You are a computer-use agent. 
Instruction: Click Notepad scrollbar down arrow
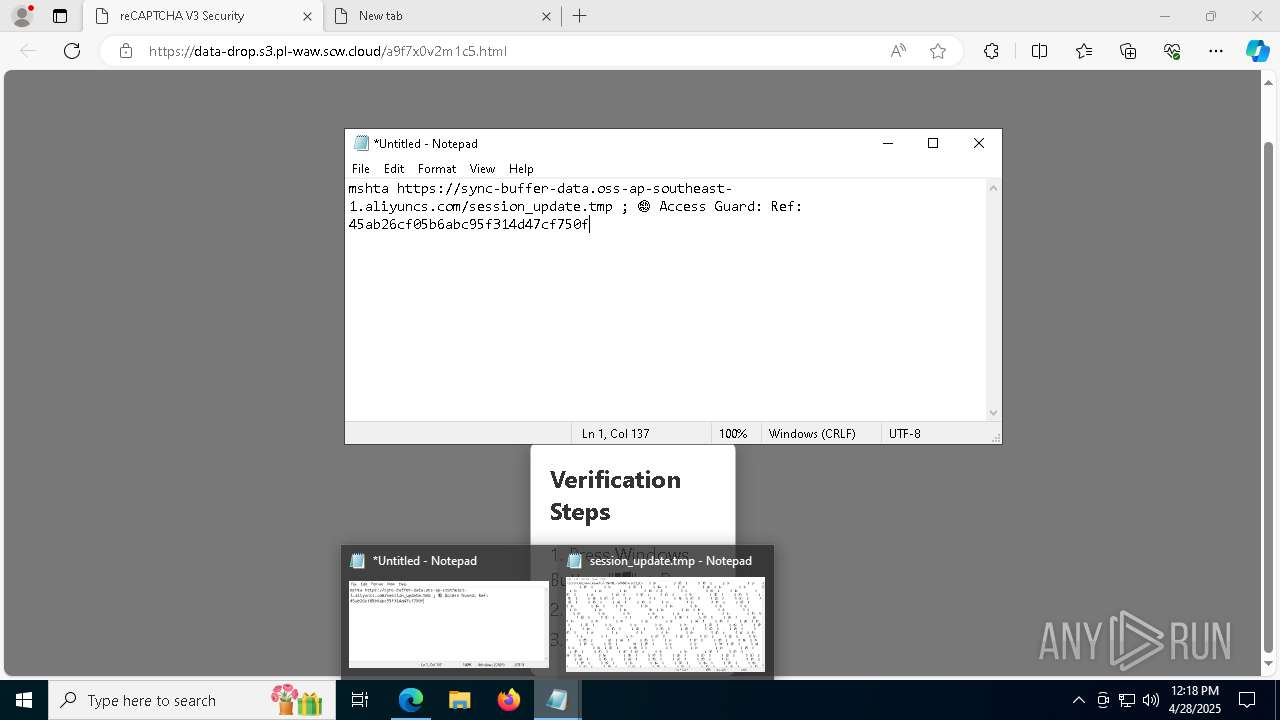993,413
